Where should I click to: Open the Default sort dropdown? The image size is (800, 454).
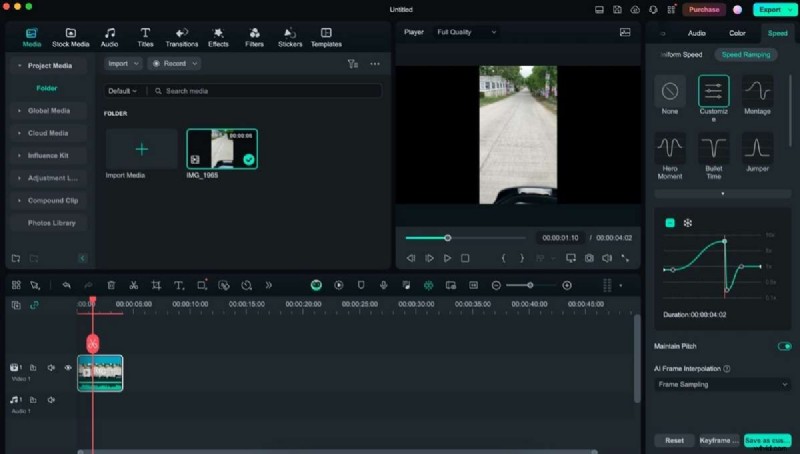[x=122, y=91]
